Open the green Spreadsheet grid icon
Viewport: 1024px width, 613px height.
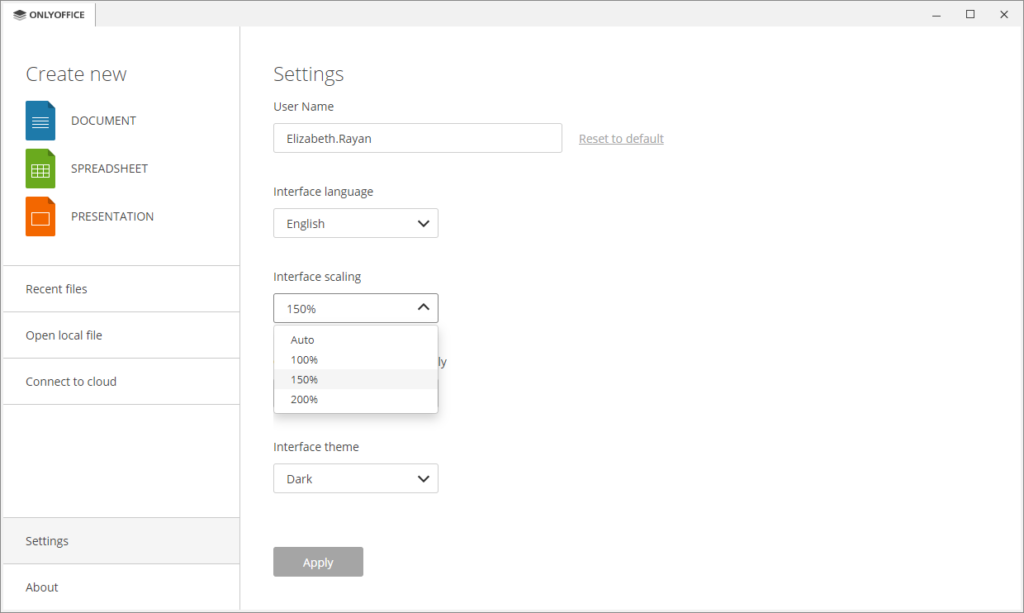40,168
